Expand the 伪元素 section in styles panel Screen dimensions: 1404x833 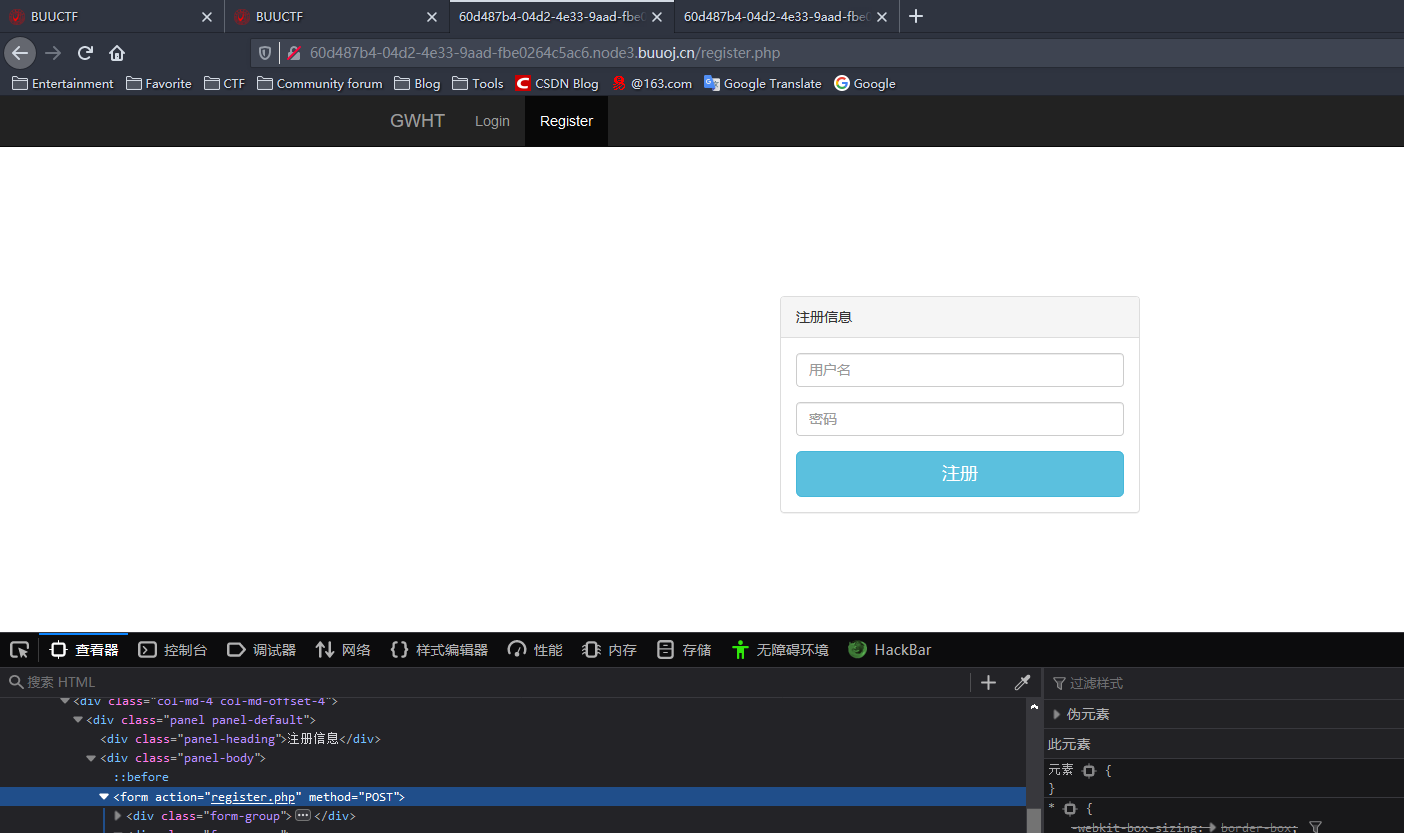click(1057, 713)
